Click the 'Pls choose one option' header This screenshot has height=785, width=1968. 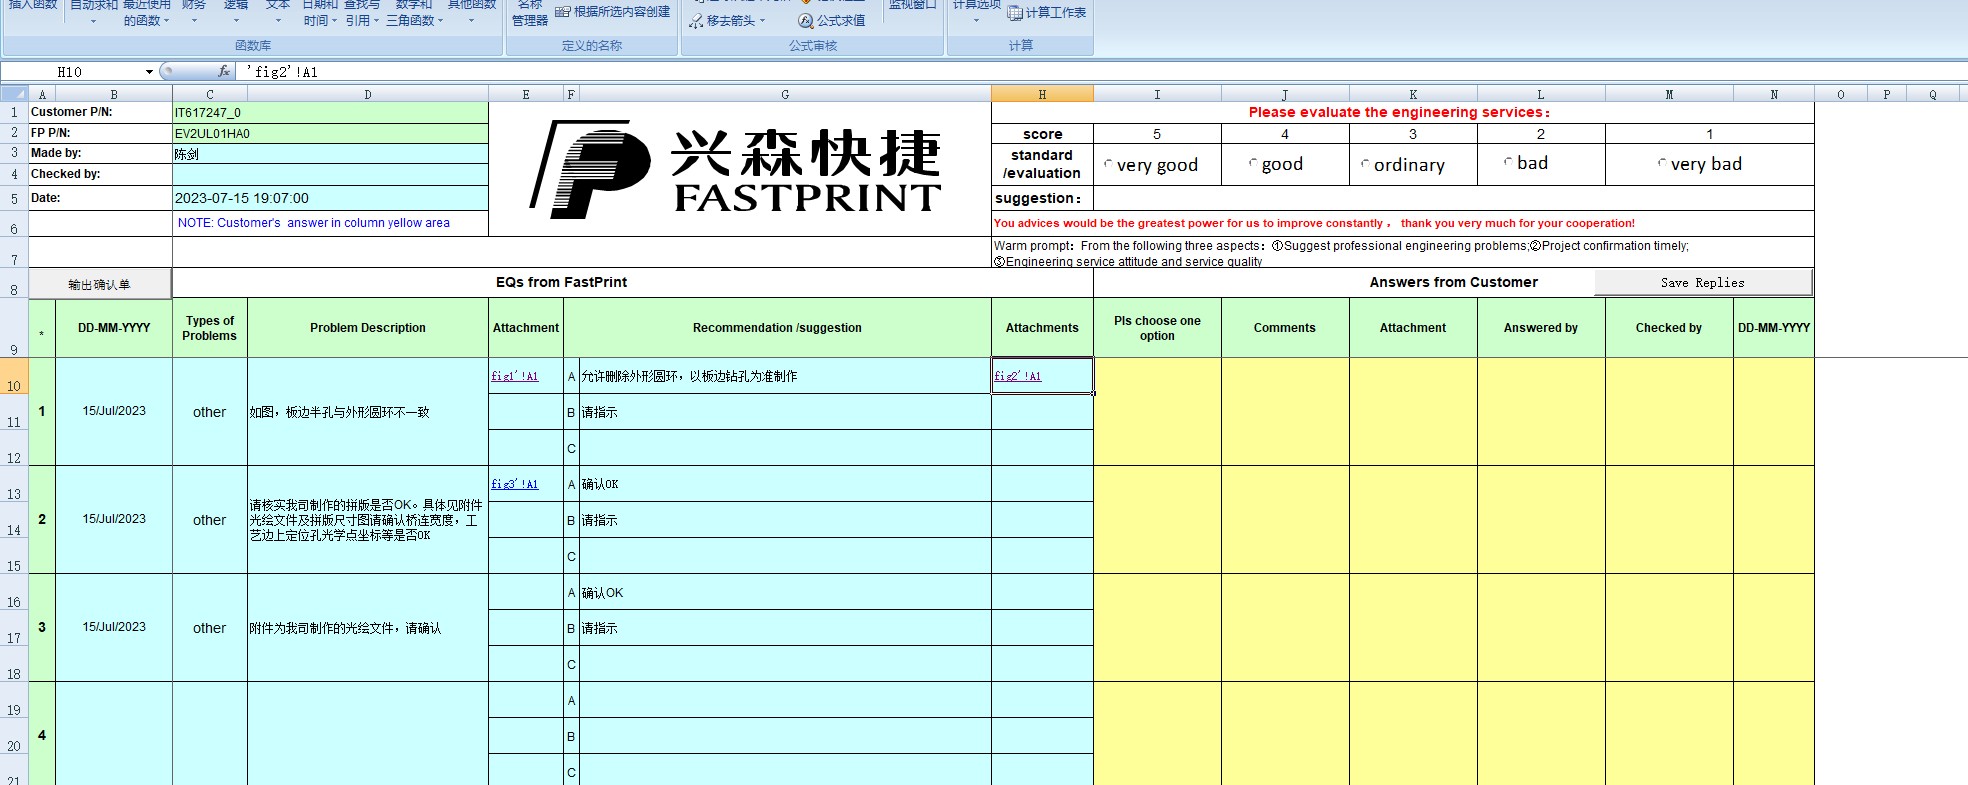1157,328
